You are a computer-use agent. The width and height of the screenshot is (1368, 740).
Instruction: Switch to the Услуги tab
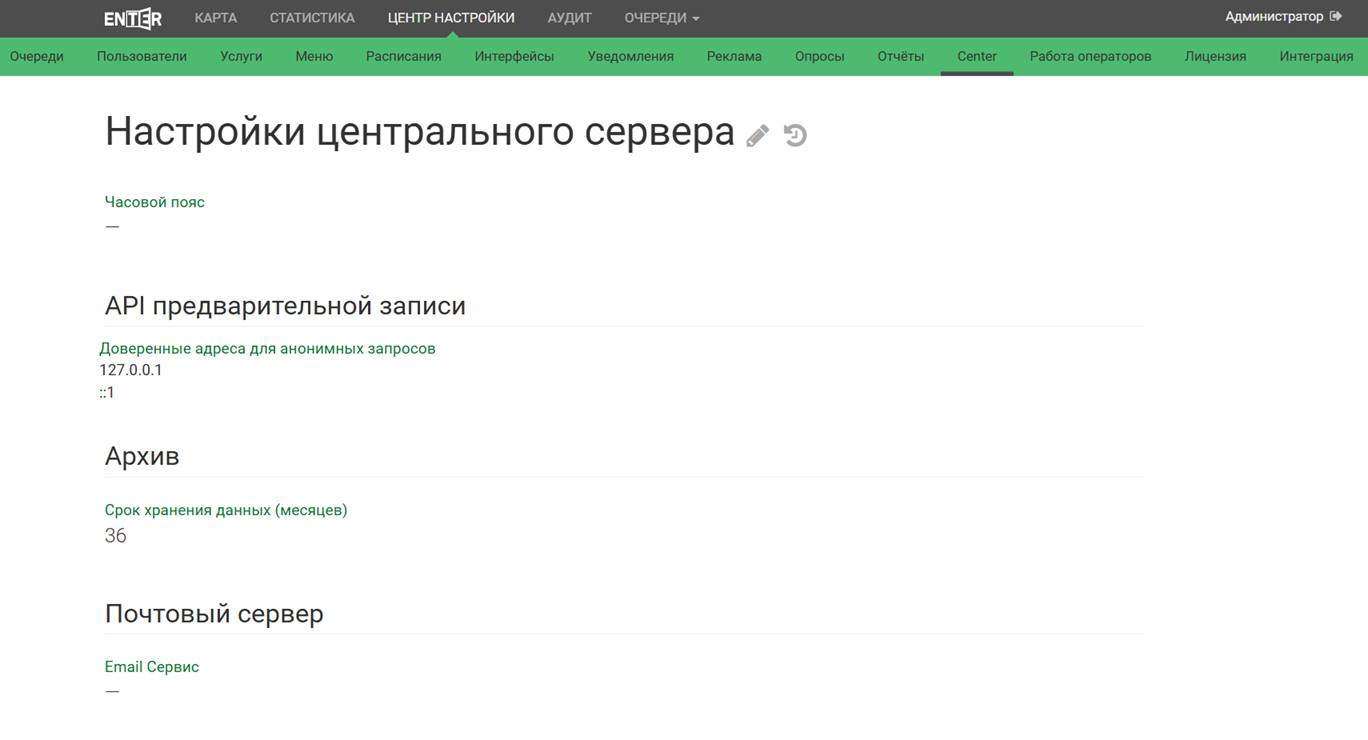(x=241, y=56)
